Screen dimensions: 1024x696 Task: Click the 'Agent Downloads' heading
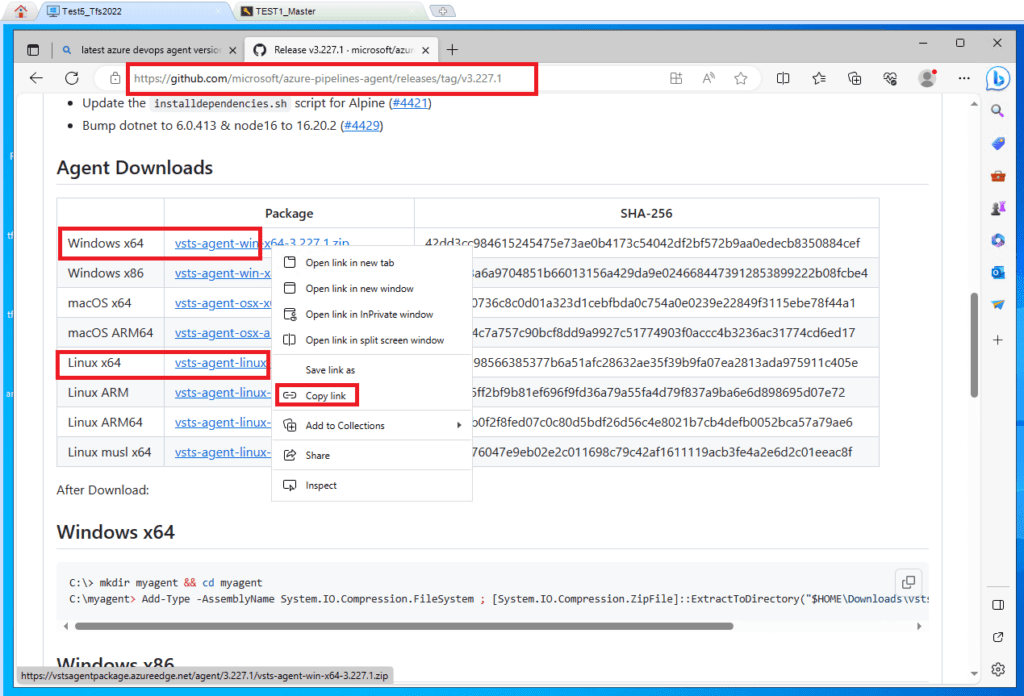pos(135,168)
